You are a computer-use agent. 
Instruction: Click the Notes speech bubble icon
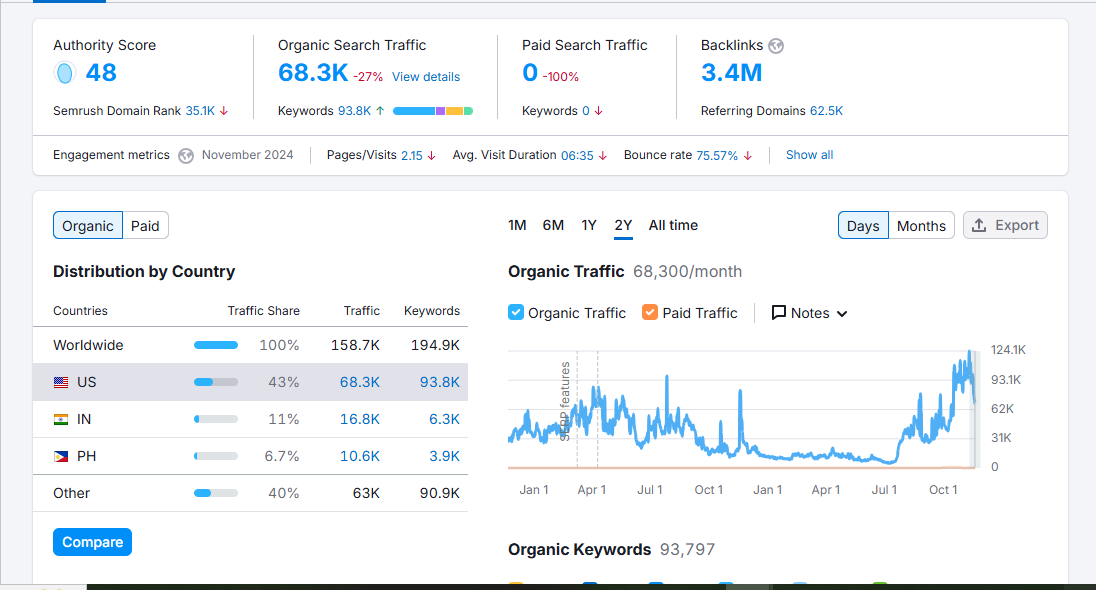pos(779,313)
